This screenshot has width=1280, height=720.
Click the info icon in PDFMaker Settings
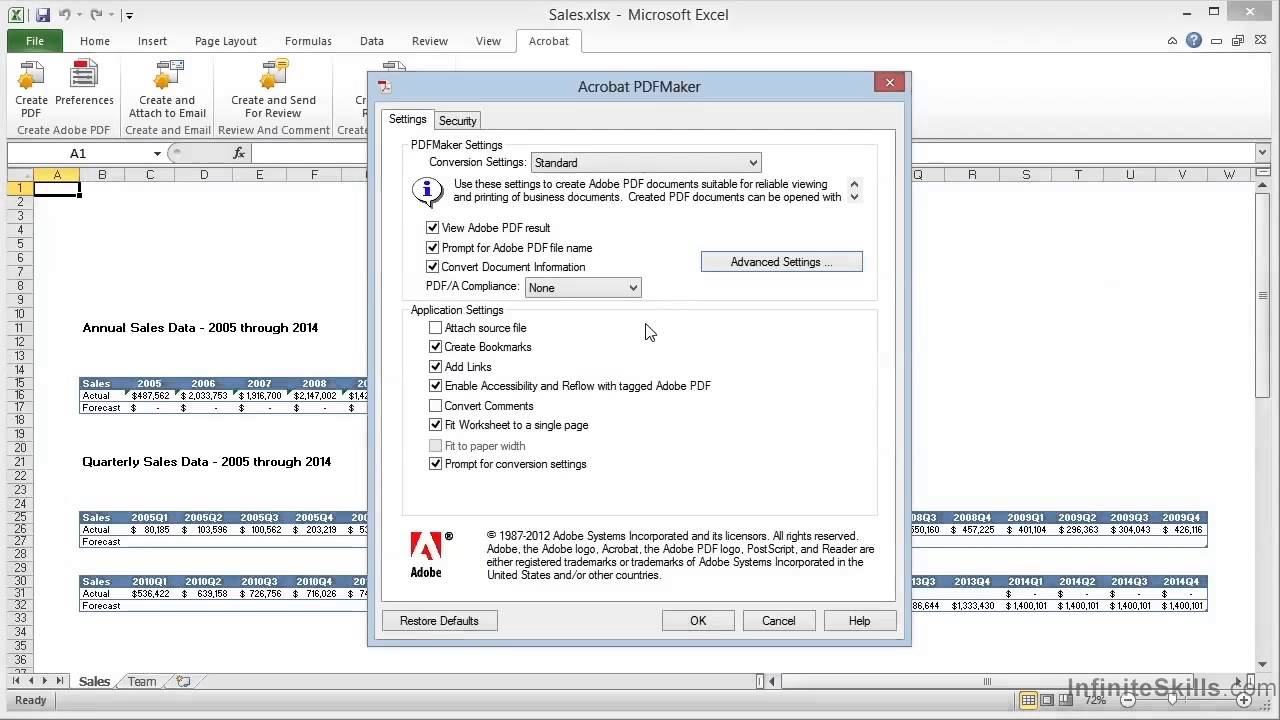click(428, 190)
